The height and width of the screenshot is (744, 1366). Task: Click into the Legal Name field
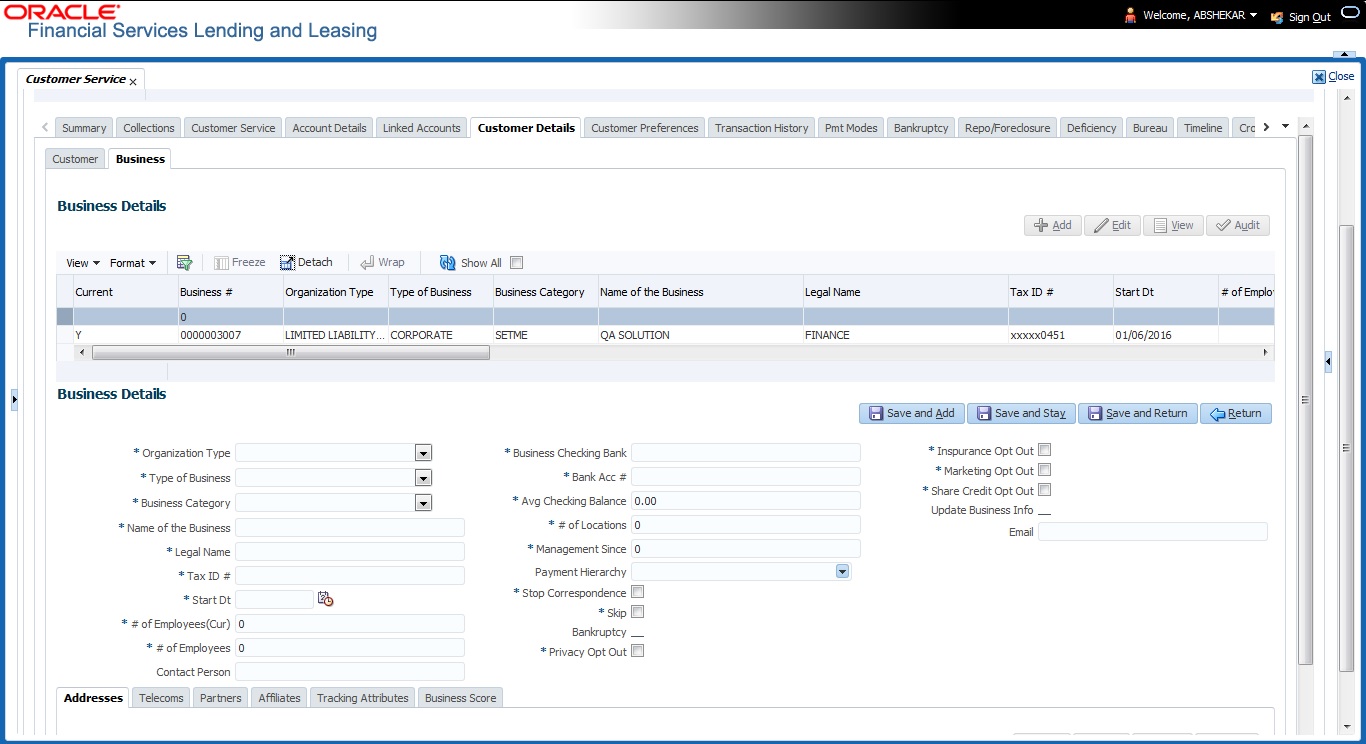[350, 552]
